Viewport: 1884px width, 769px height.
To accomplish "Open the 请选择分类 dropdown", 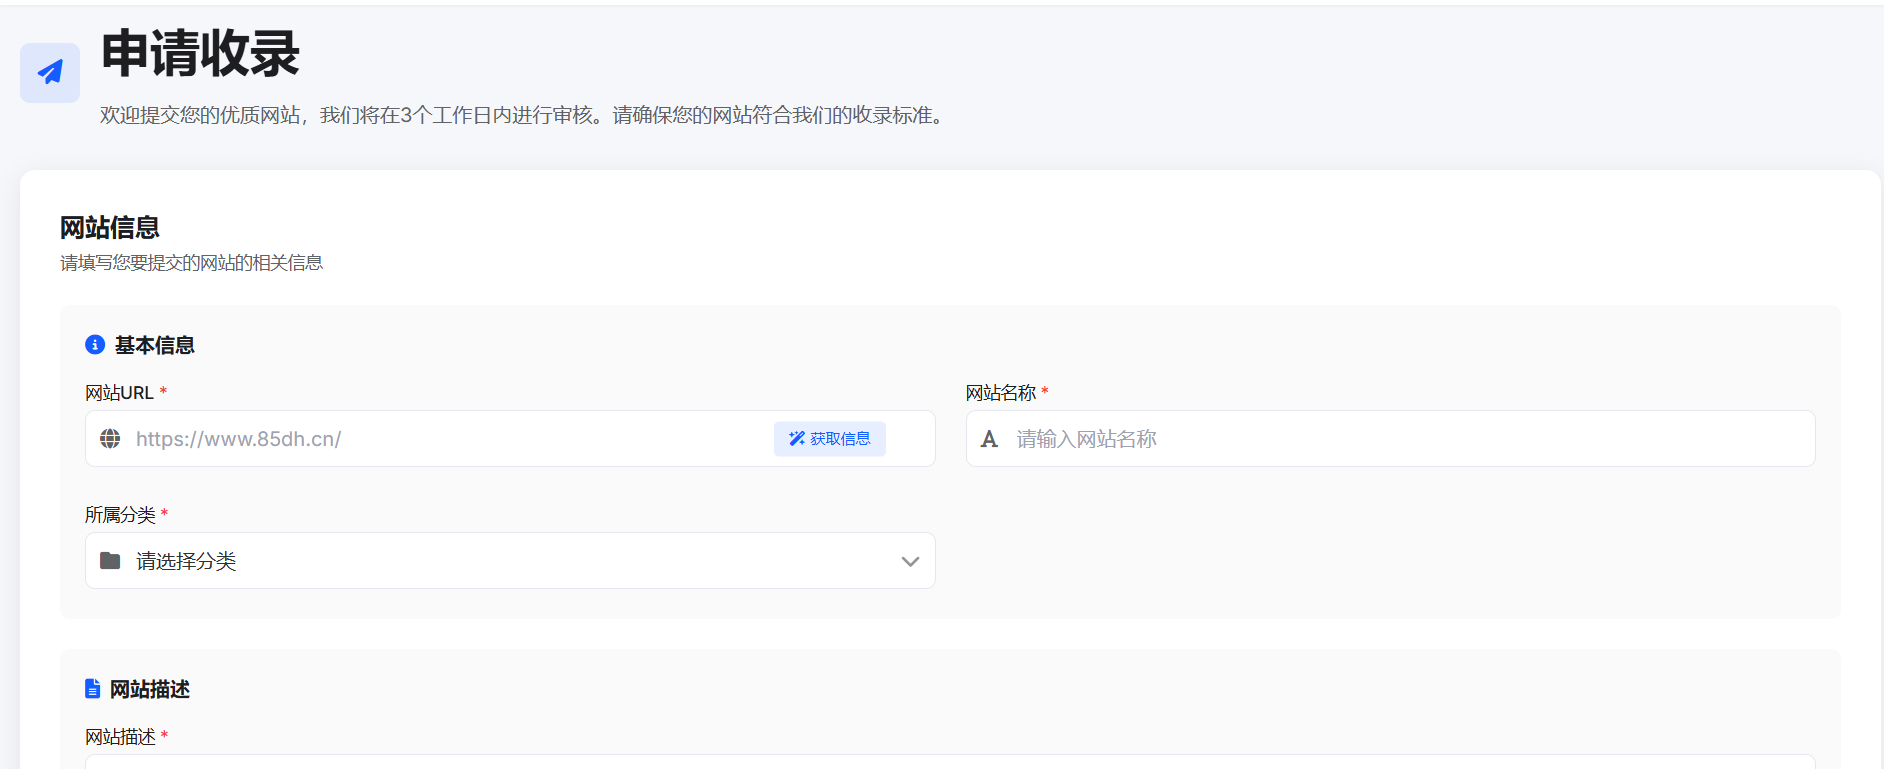I will pos(510,561).
